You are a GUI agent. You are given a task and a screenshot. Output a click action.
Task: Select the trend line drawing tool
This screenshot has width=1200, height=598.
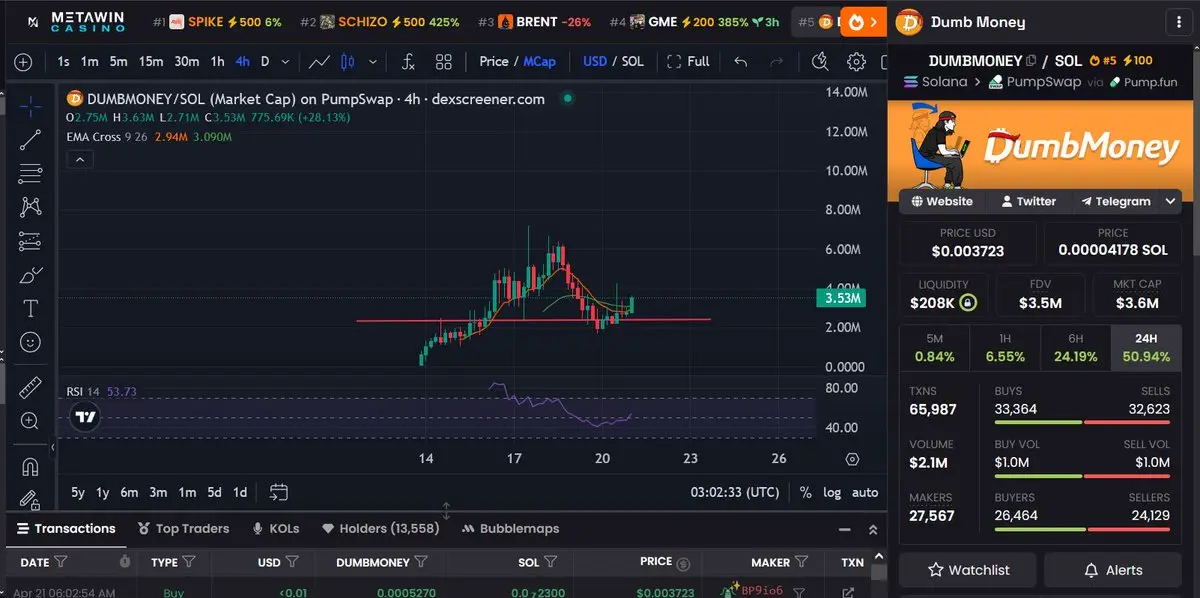(31, 140)
